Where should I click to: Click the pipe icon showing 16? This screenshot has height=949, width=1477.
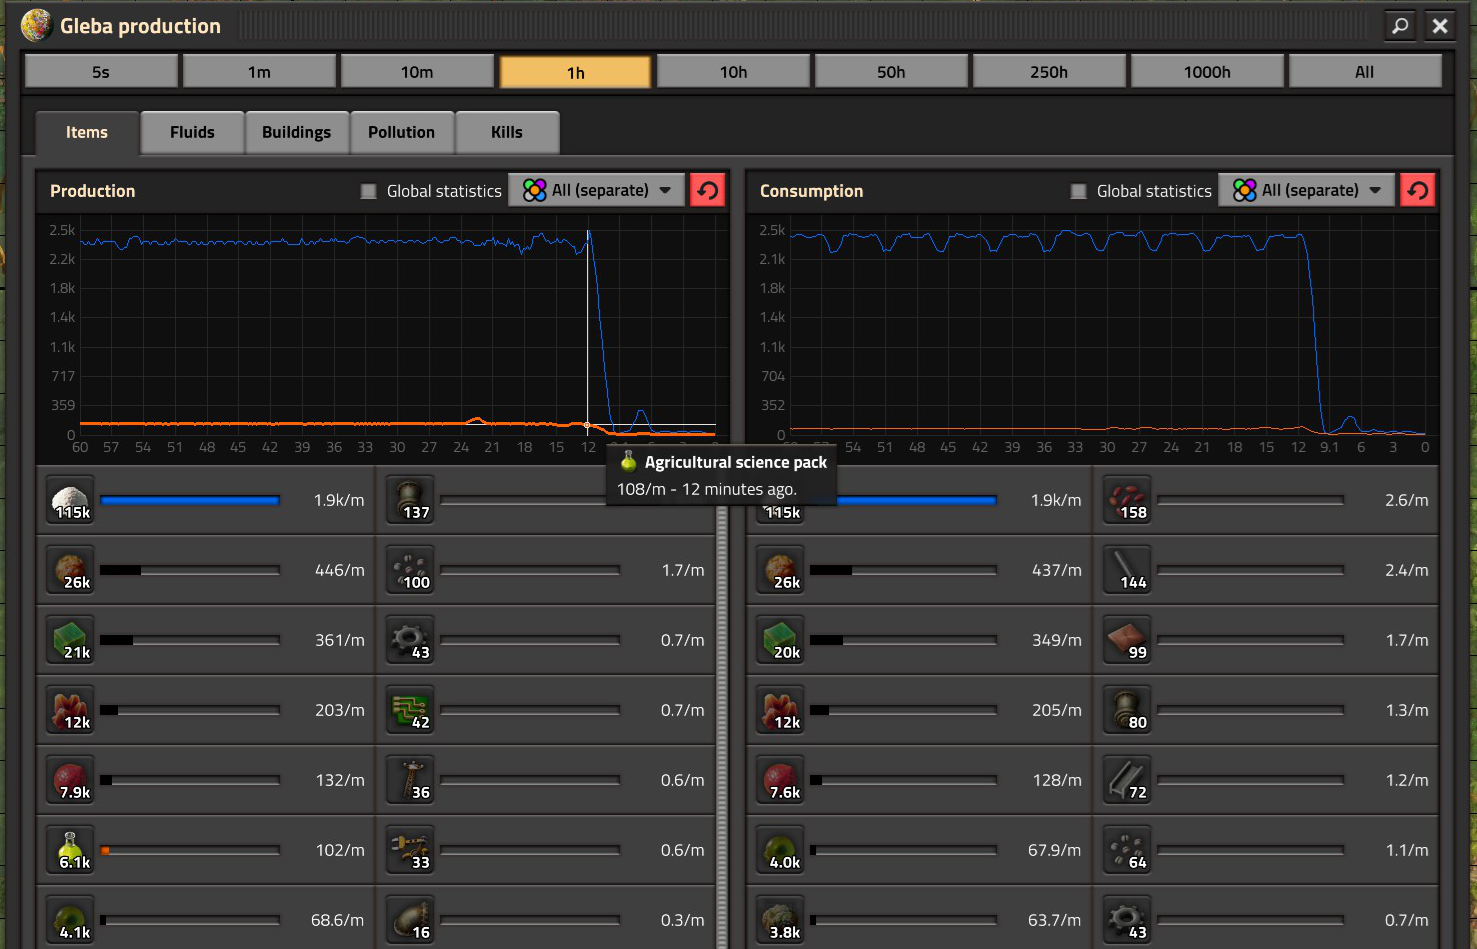[x=410, y=920]
